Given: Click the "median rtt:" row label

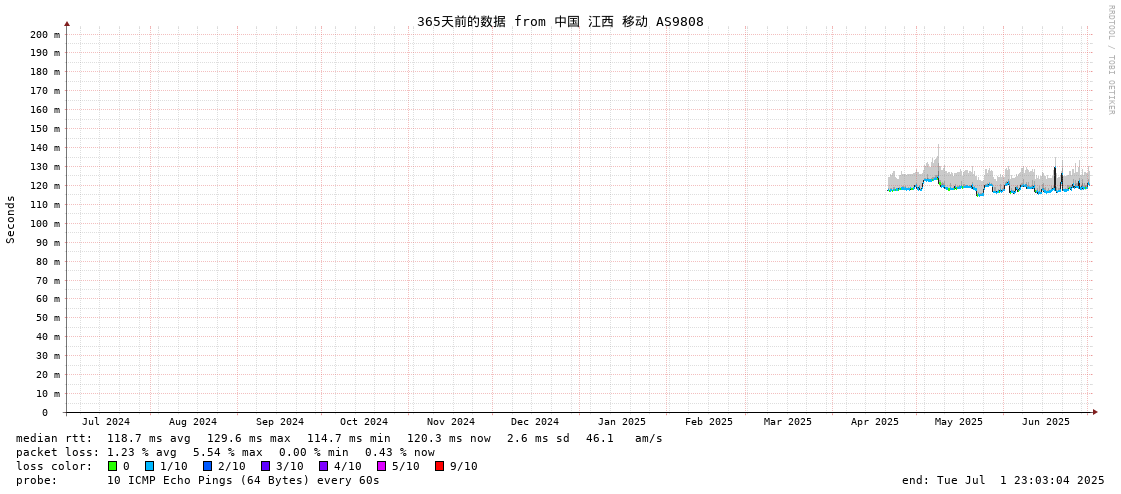Looking at the screenshot, I should [54, 438].
